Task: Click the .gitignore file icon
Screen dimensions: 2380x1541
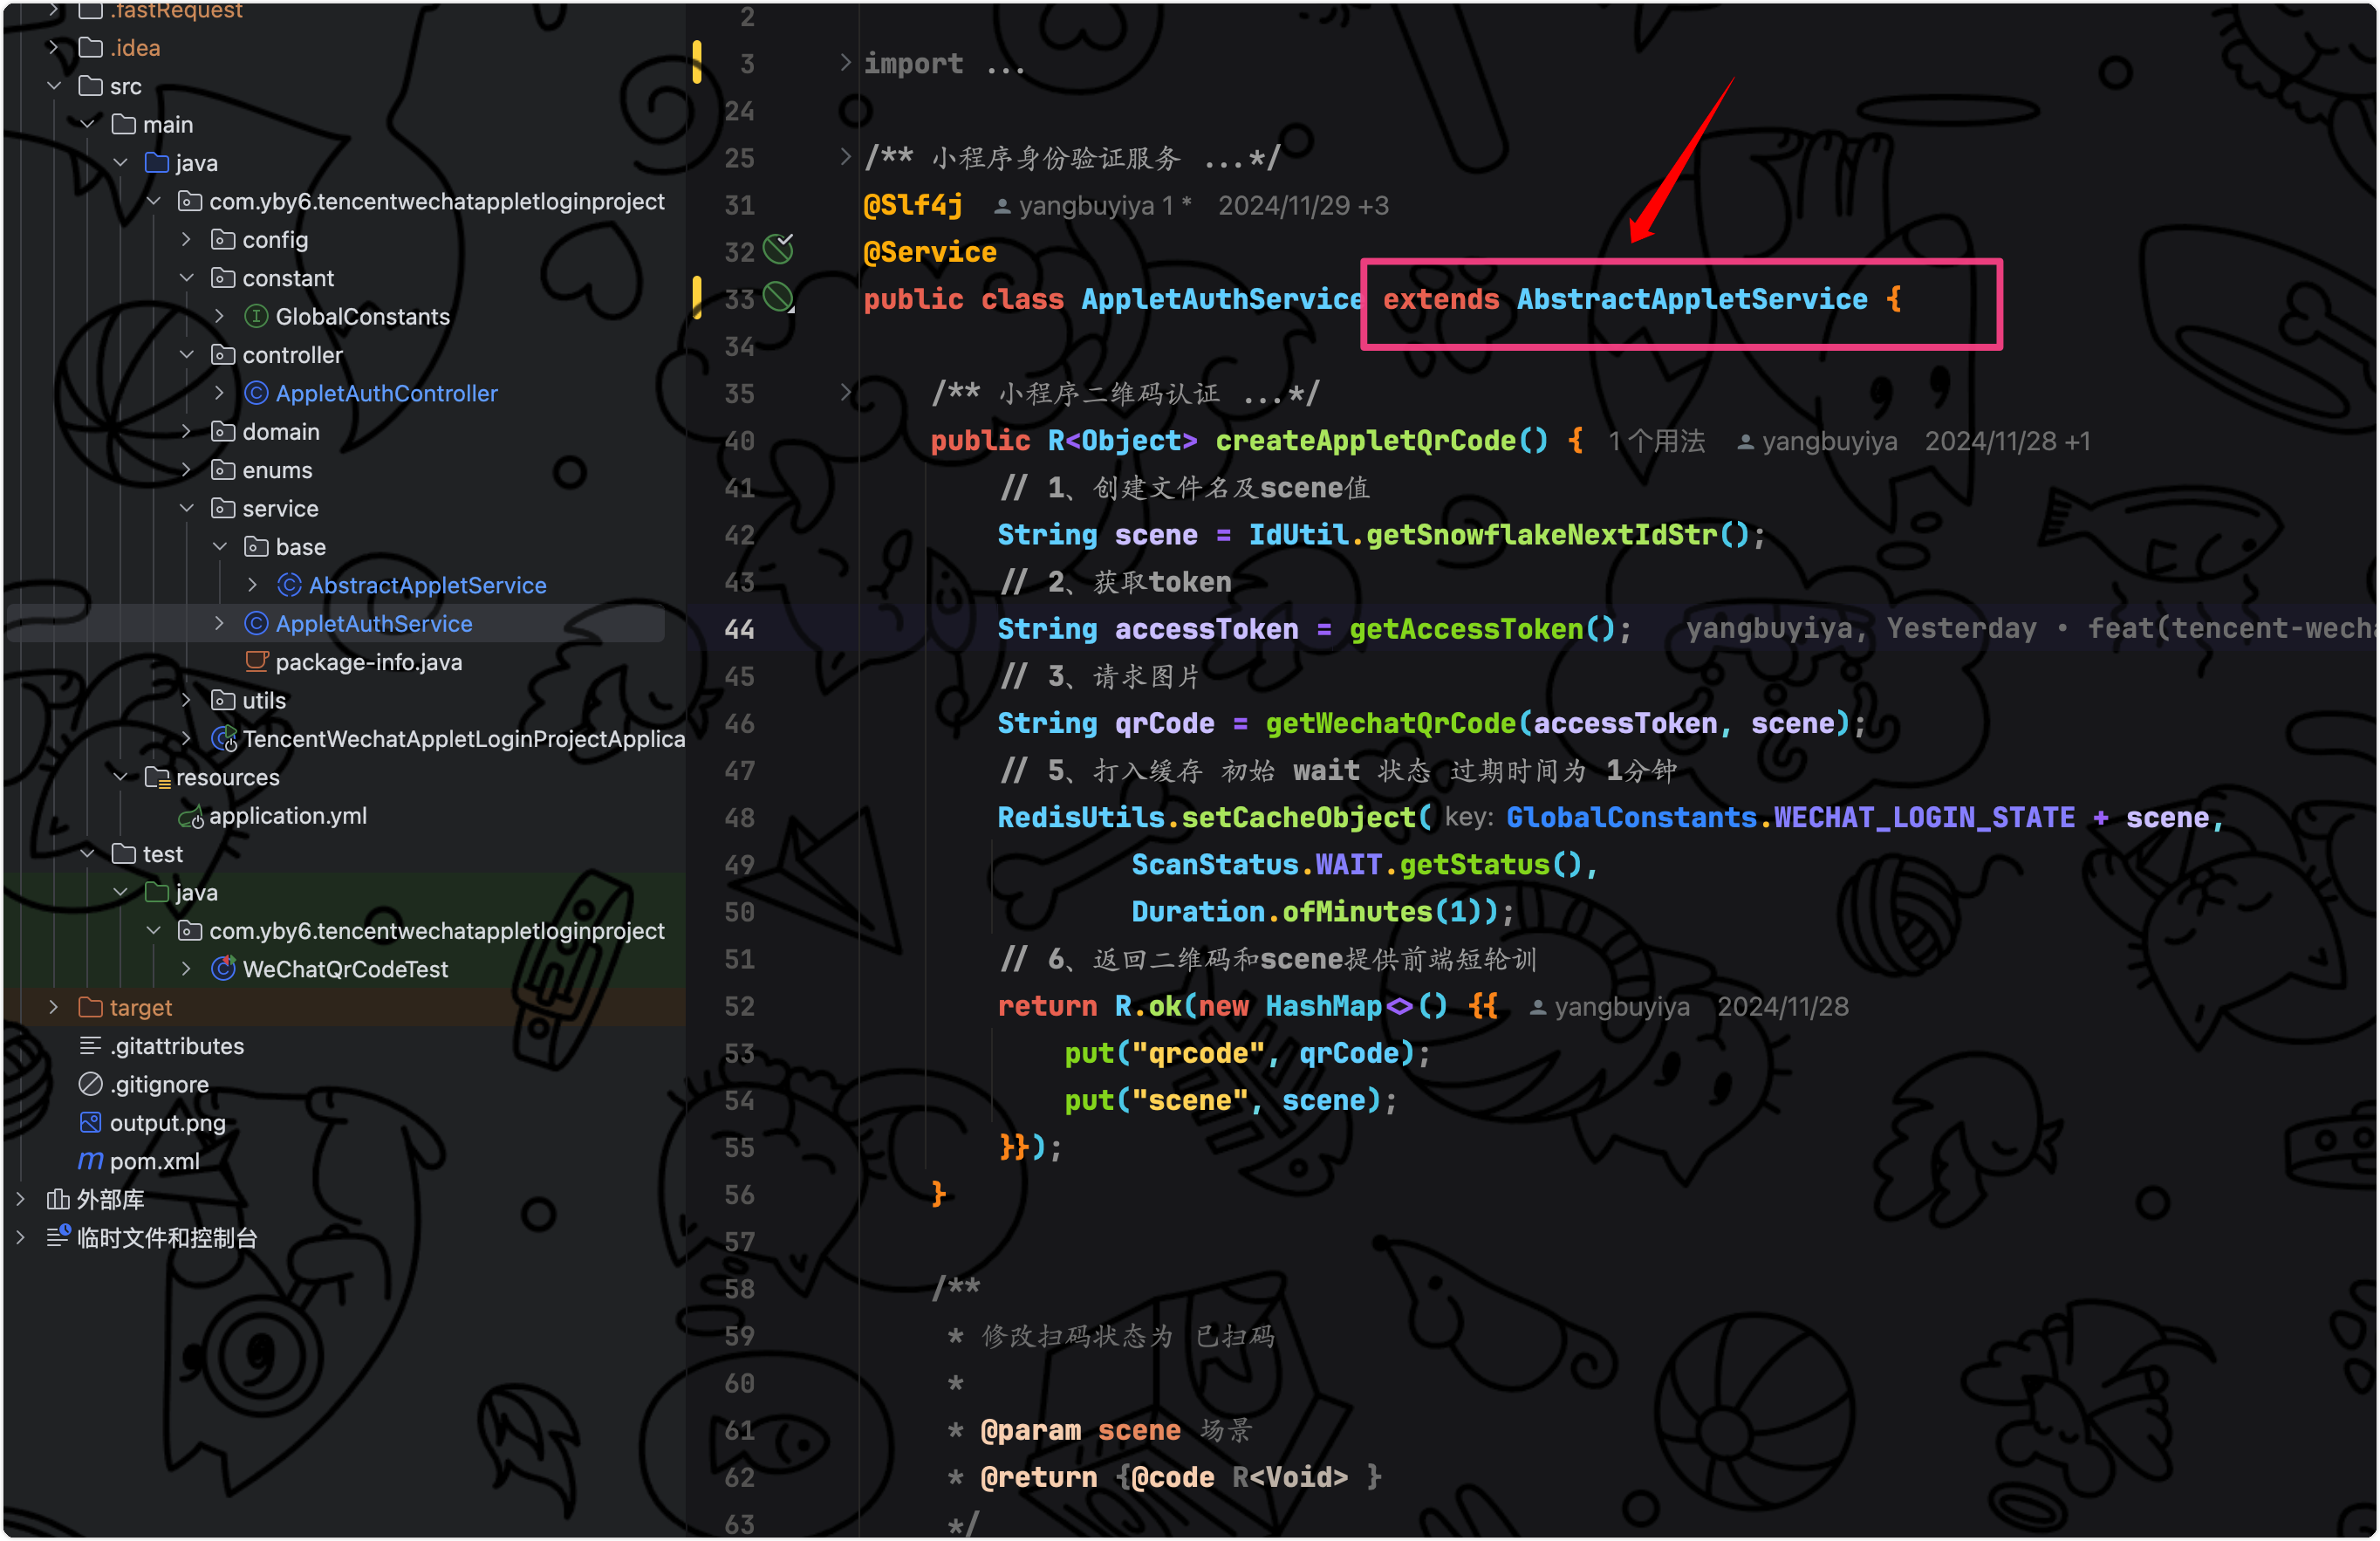Action: [x=90, y=1084]
